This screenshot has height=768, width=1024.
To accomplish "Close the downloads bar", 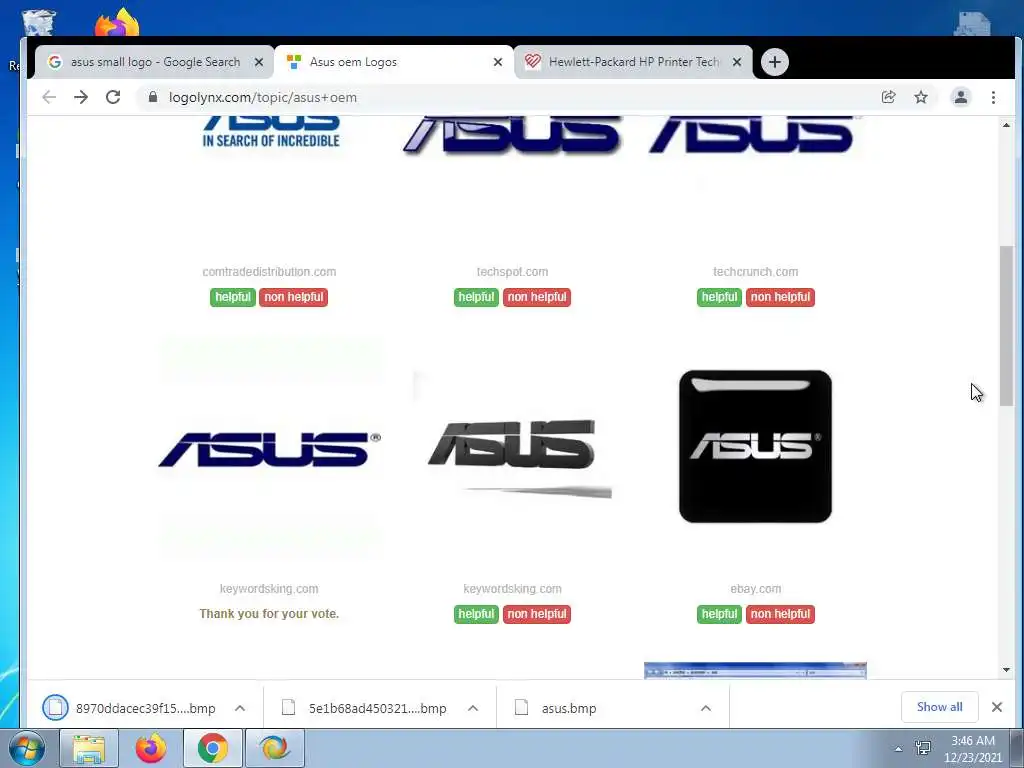I will coord(997,707).
